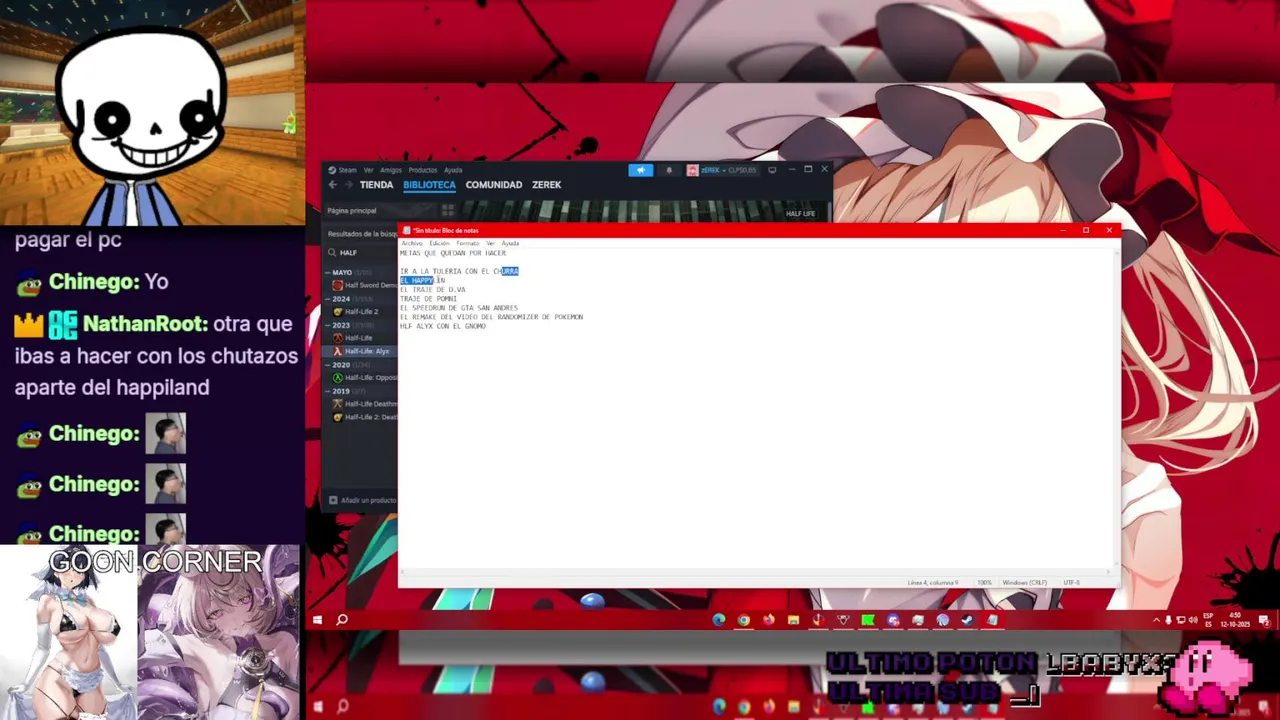Click the grid collections view icon in Steam
1280x720 pixels.
pyautogui.click(x=448, y=211)
